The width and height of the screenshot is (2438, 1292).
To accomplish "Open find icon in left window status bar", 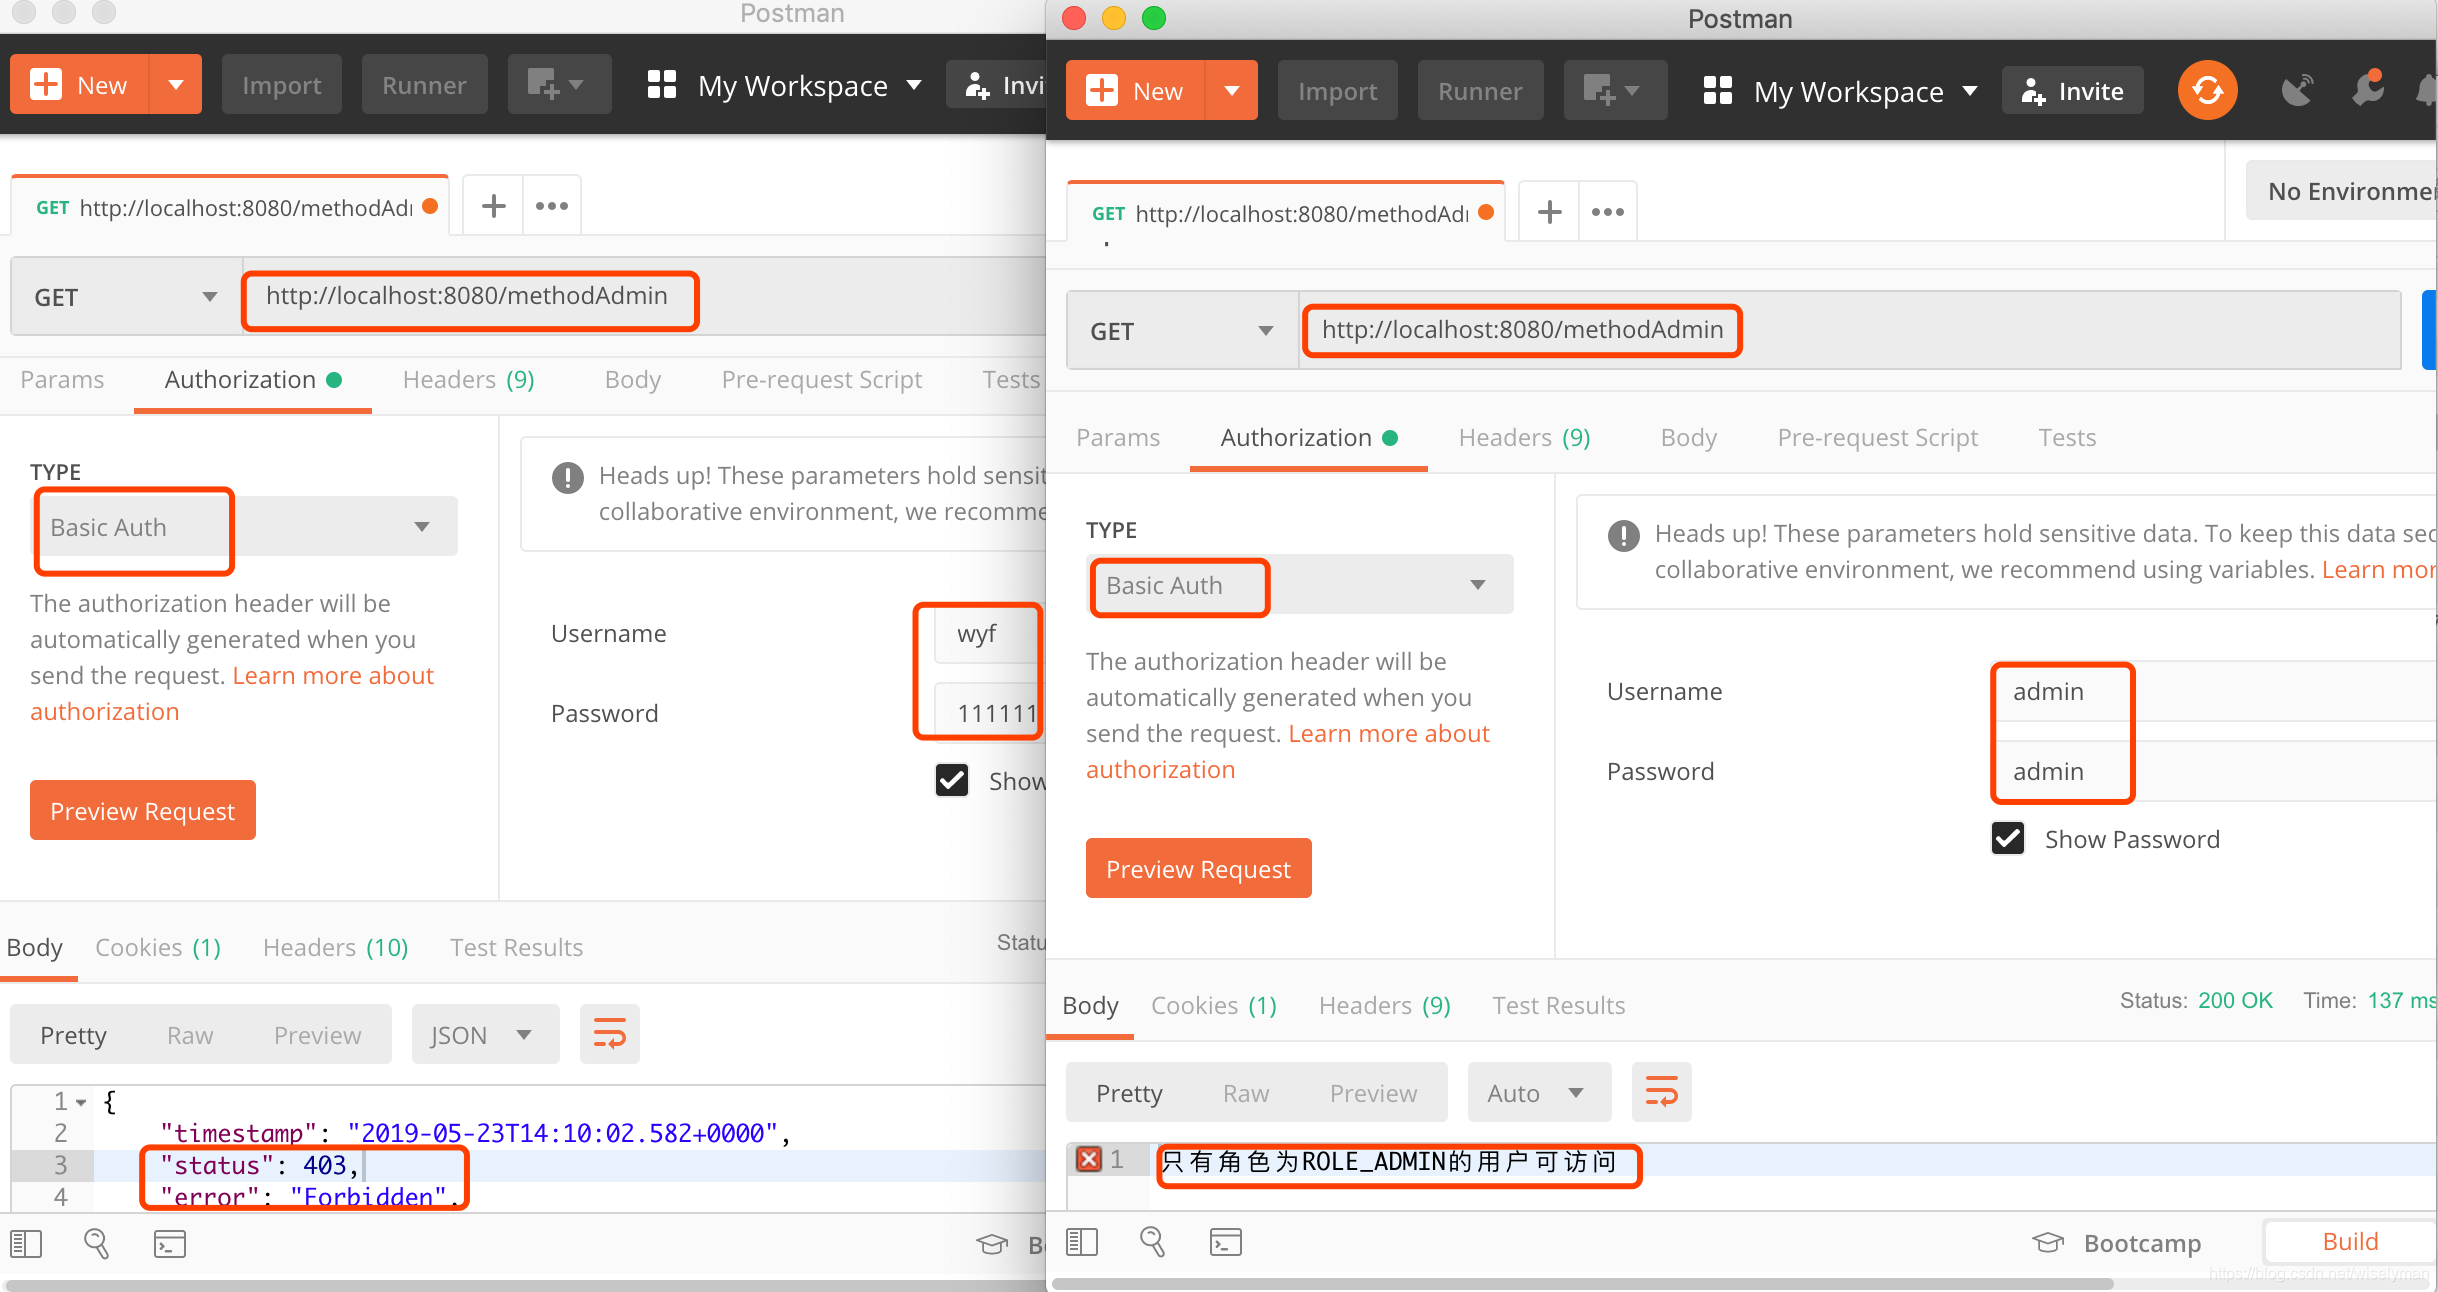I will point(97,1244).
